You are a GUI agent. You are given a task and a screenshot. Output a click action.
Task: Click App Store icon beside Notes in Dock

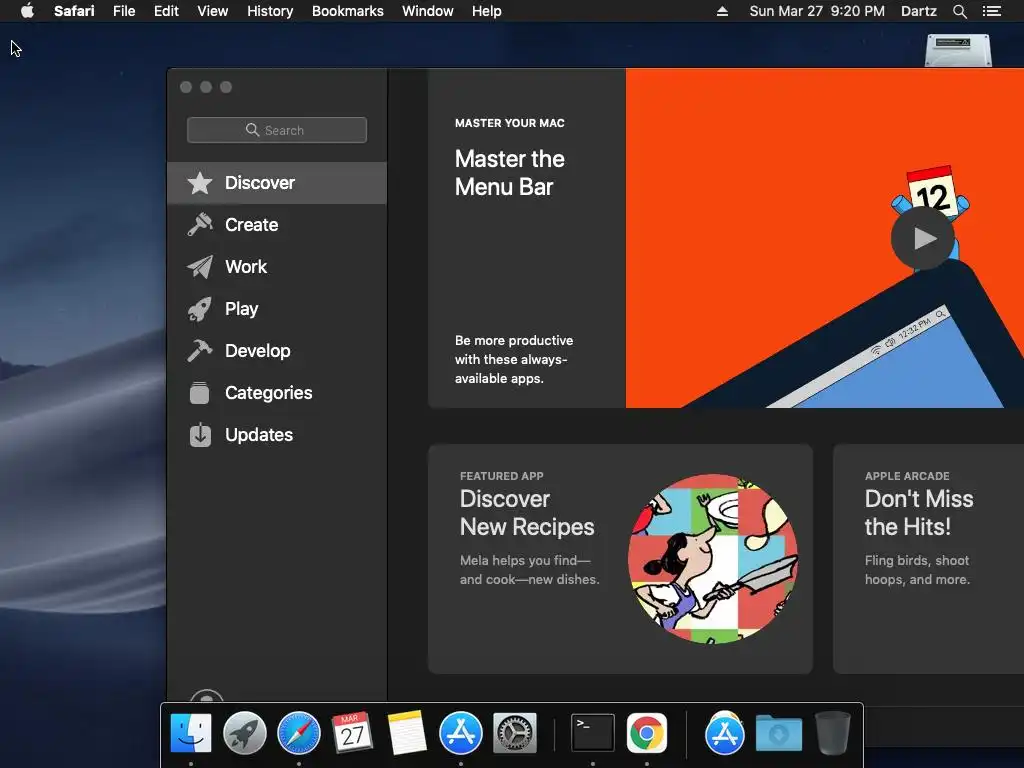pyautogui.click(x=460, y=733)
